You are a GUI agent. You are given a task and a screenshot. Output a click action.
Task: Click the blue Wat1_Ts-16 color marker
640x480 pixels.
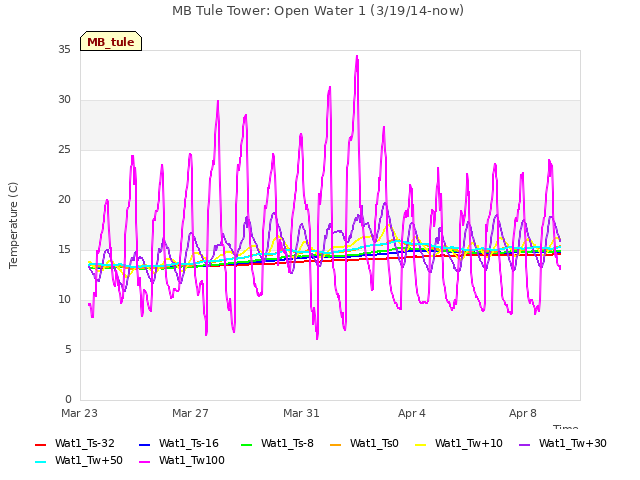point(144,445)
